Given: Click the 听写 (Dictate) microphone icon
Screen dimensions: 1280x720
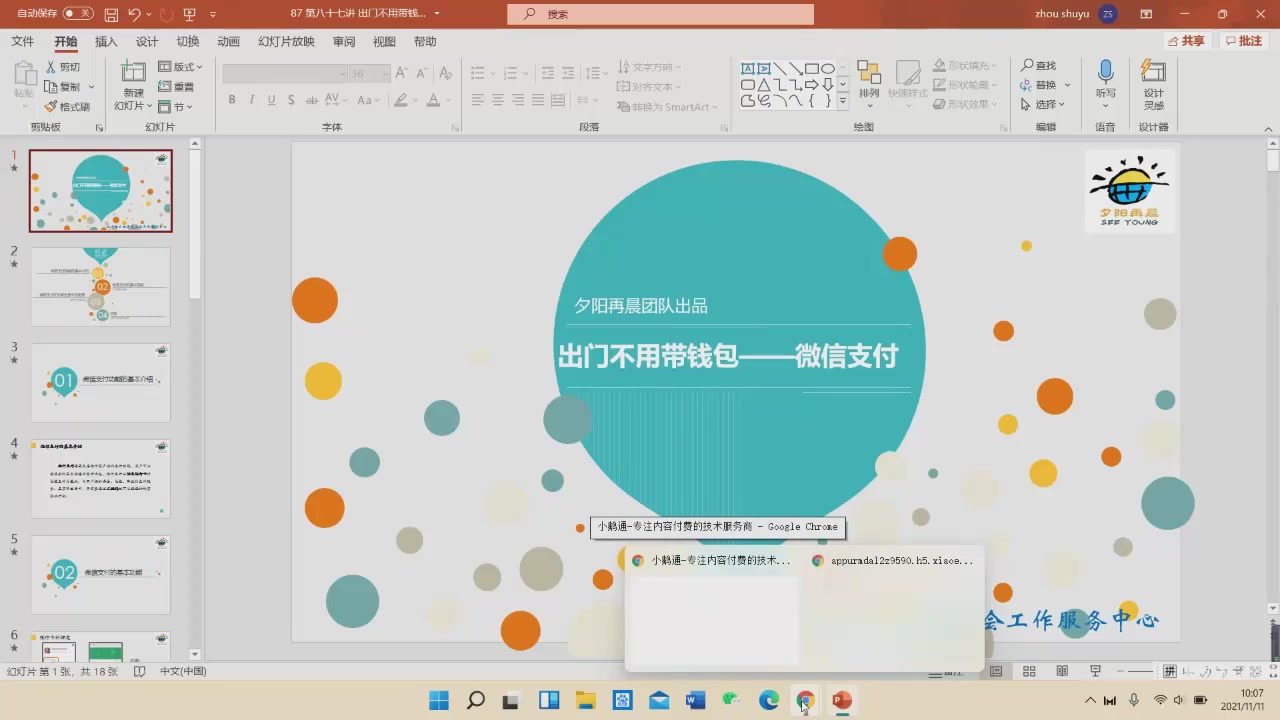Looking at the screenshot, I should pos(1105,72).
